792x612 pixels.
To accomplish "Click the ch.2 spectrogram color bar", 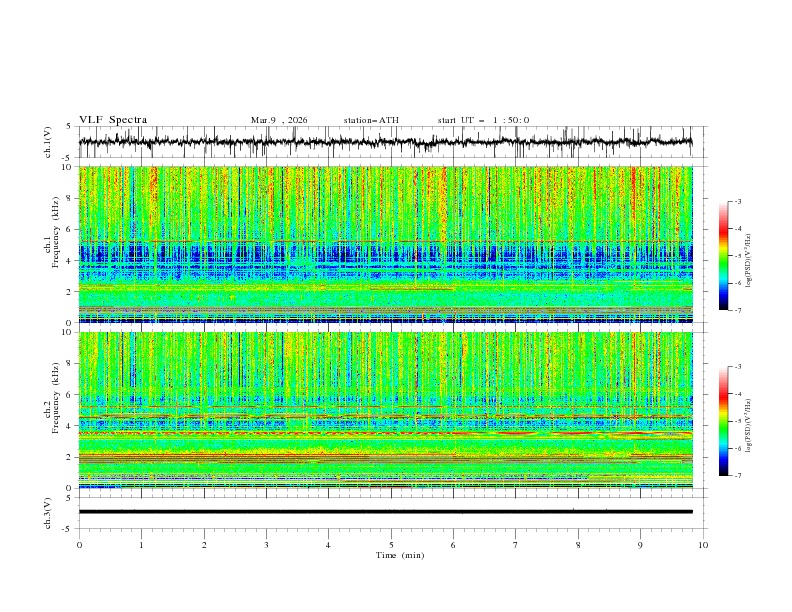I will [x=723, y=421].
